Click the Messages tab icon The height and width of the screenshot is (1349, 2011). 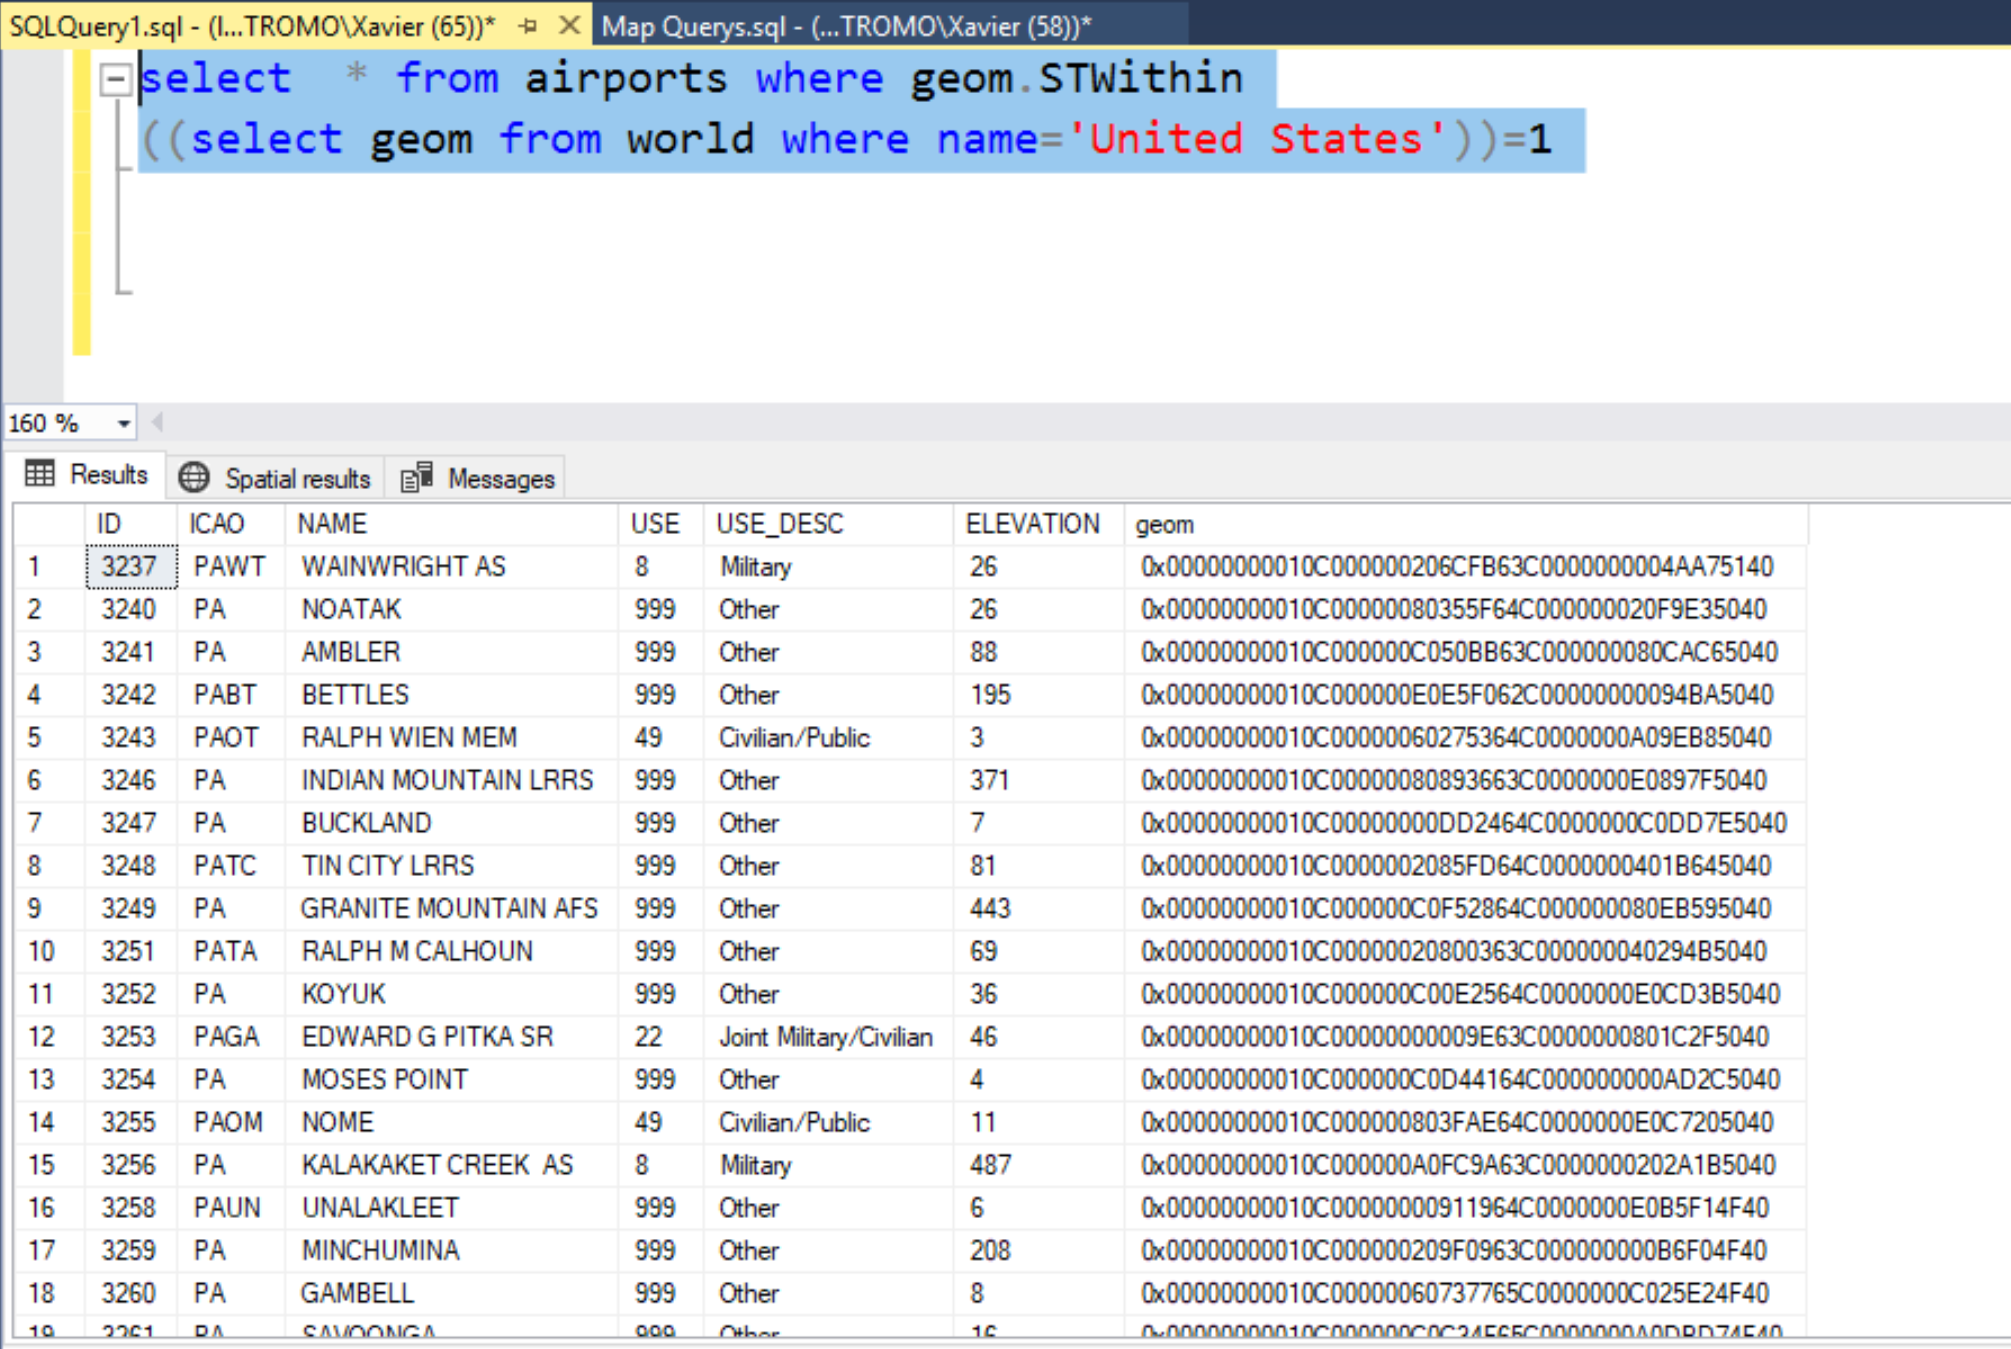coord(417,478)
